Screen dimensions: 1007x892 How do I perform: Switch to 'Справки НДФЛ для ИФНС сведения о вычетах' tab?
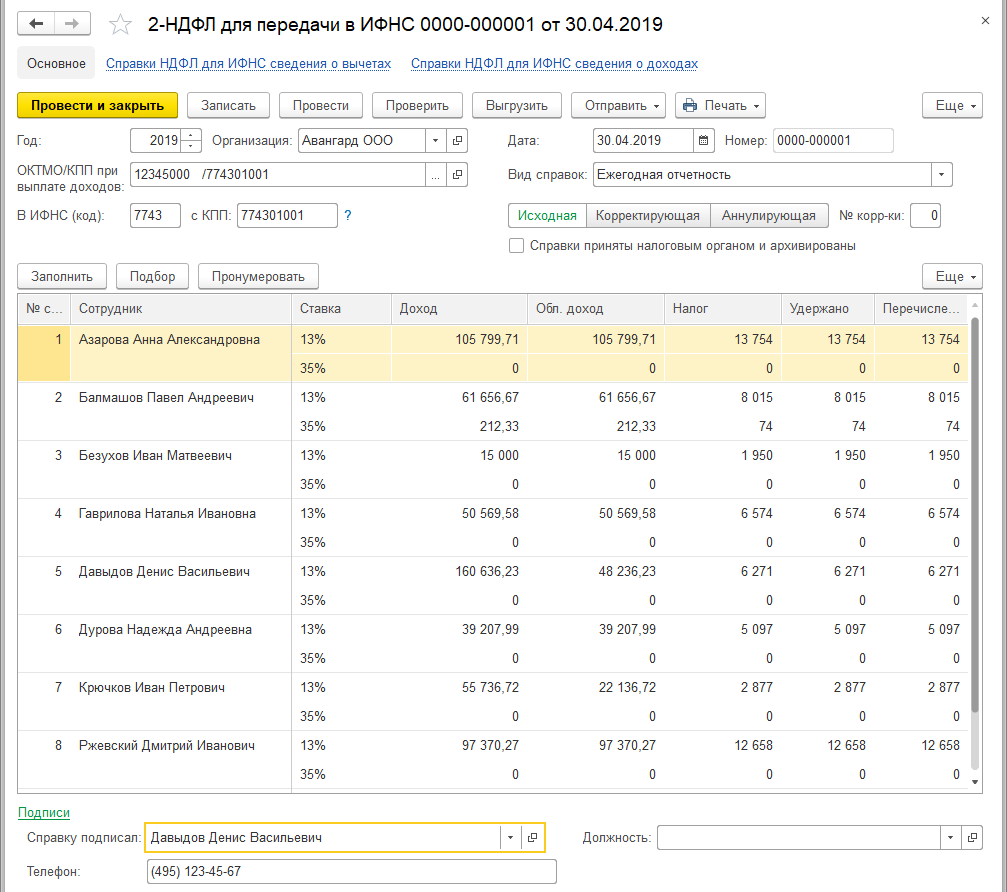pyautogui.click(x=248, y=64)
